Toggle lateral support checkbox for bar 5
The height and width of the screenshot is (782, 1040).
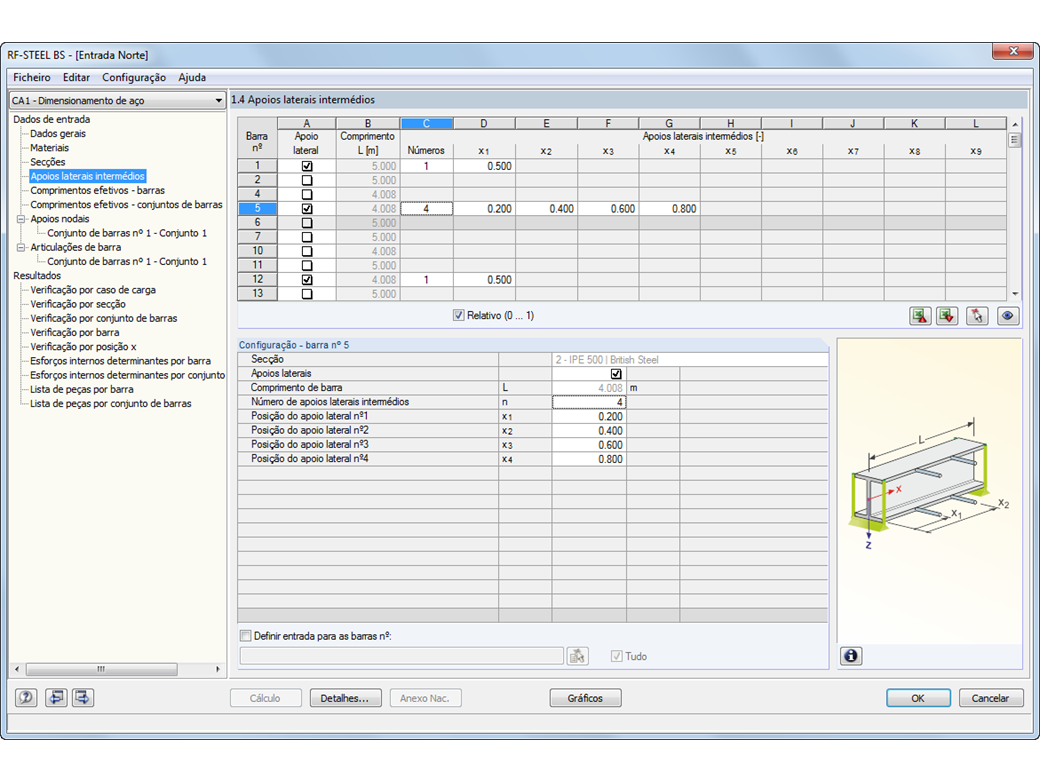click(x=306, y=209)
